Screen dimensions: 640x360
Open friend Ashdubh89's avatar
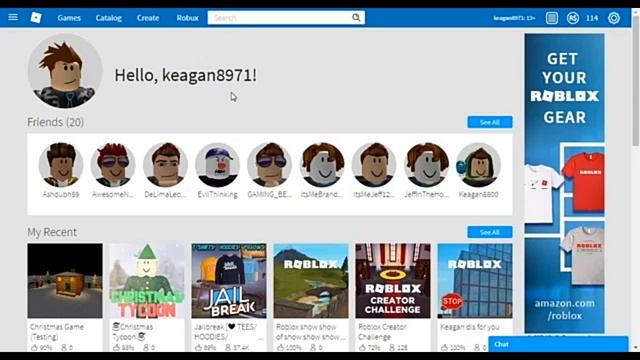(61, 164)
